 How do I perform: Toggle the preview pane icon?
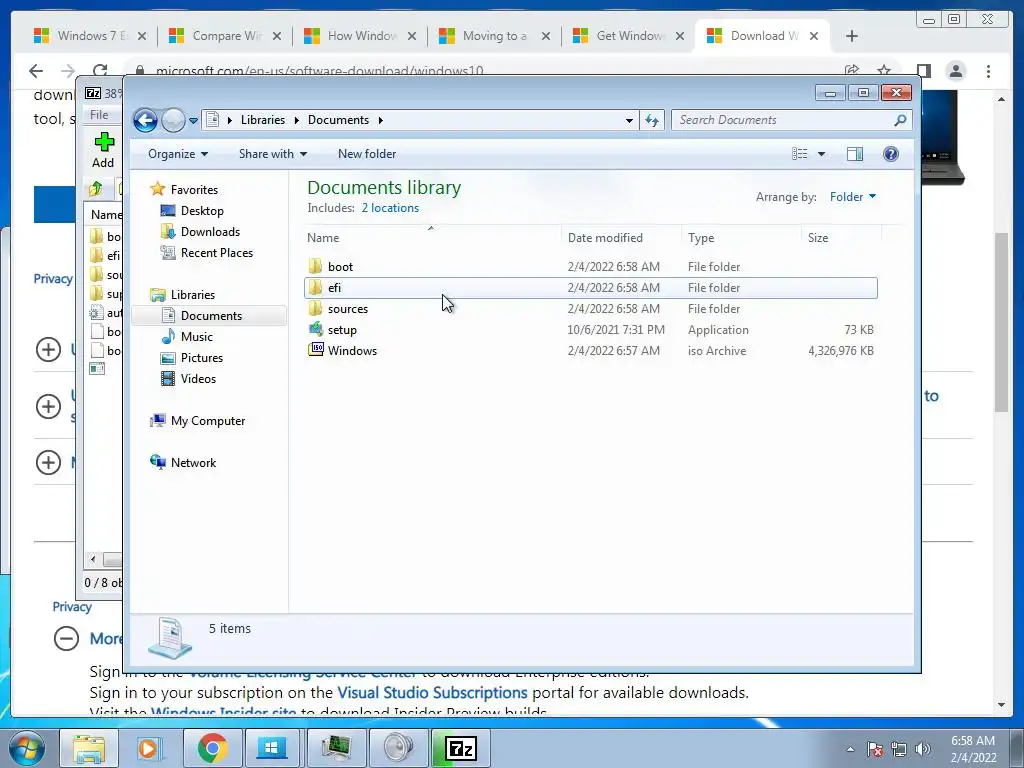tap(855, 154)
